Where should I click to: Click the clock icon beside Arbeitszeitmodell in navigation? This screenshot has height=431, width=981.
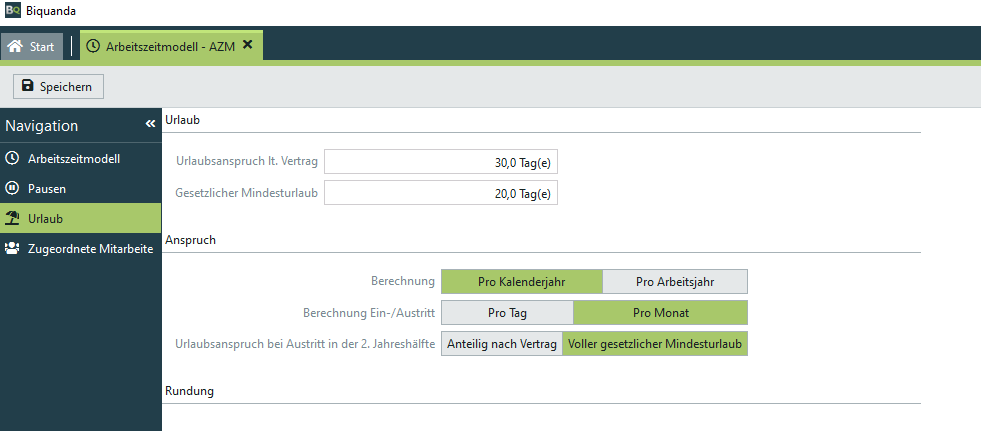pyautogui.click(x=12, y=158)
